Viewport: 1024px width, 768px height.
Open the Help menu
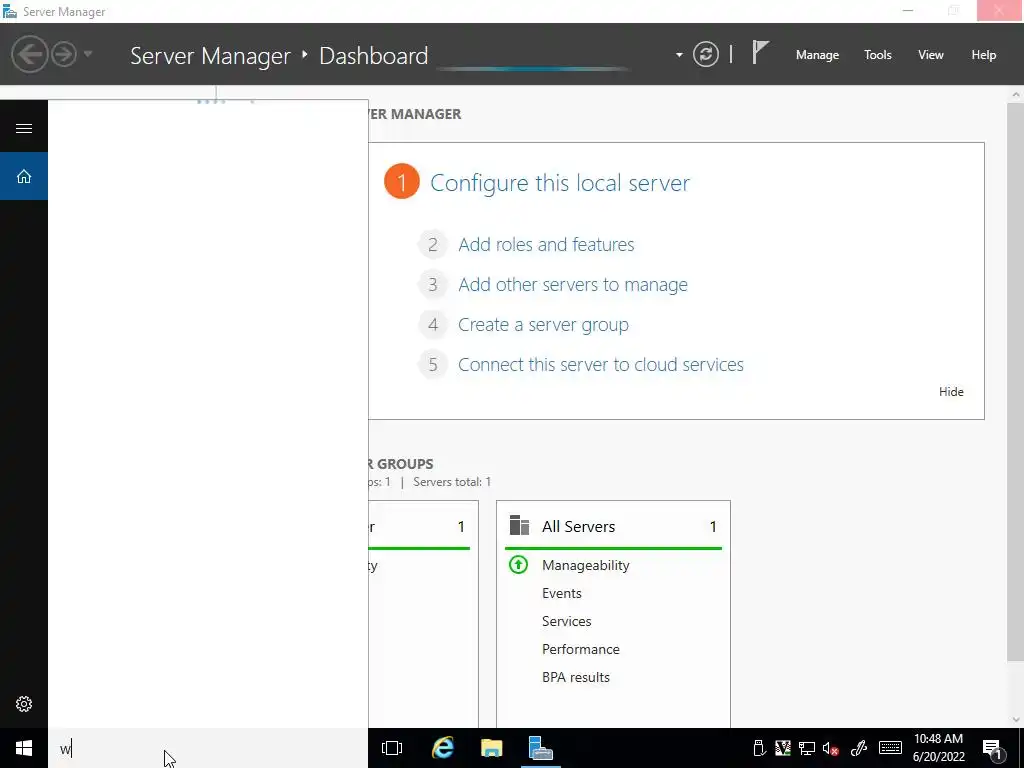[x=984, y=55]
